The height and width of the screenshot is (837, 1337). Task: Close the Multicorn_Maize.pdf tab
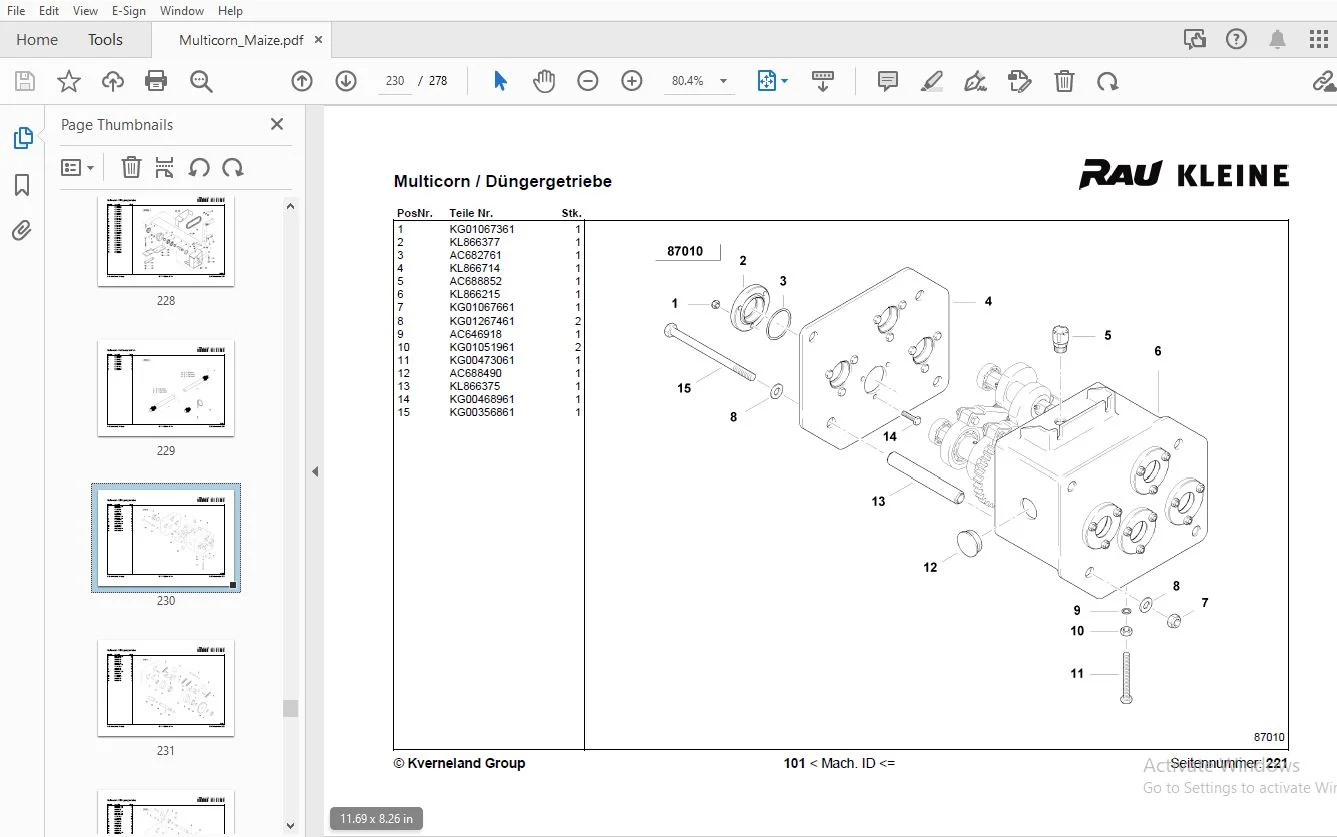pyautogui.click(x=318, y=40)
